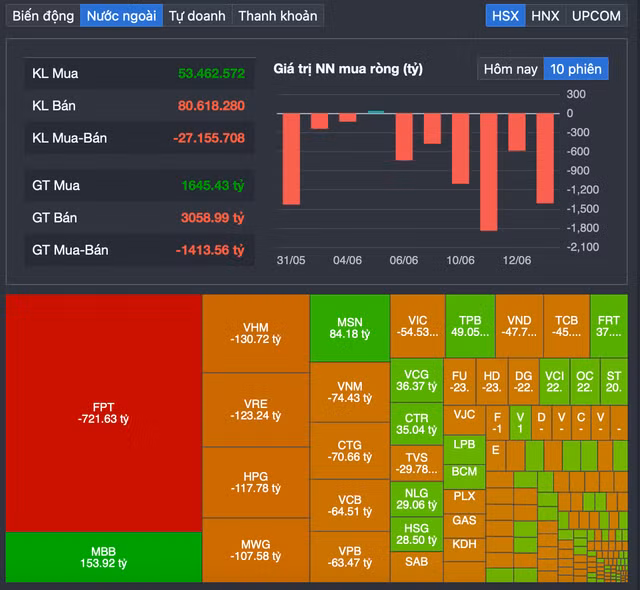Click the MWG -107.58 tỷ tile
Image resolution: width=640 pixels, height=590 pixels.
256,550
